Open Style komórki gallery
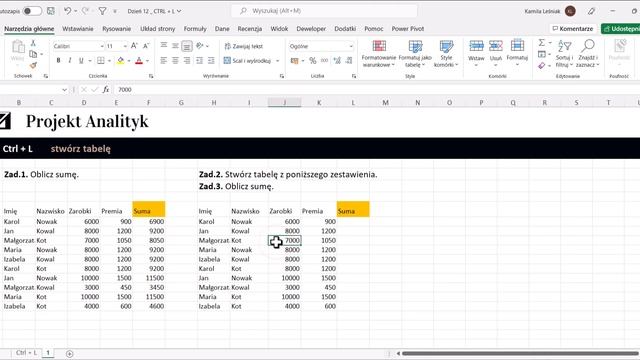Screen dimensions: 640x360 (x=446, y=53)
